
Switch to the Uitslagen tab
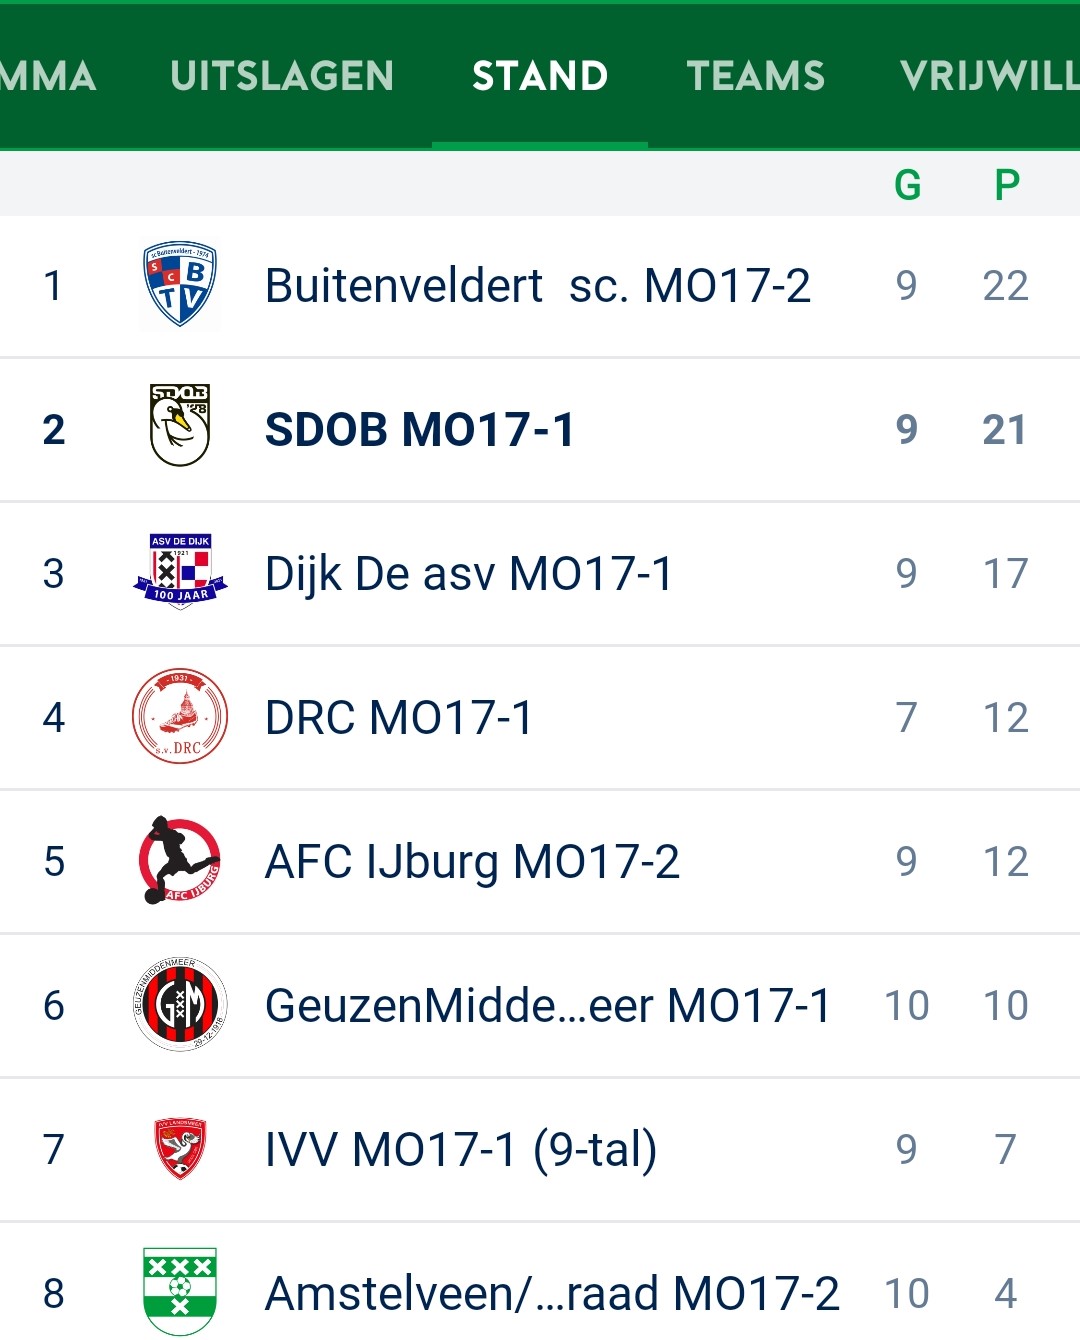(x=282, y=76)
